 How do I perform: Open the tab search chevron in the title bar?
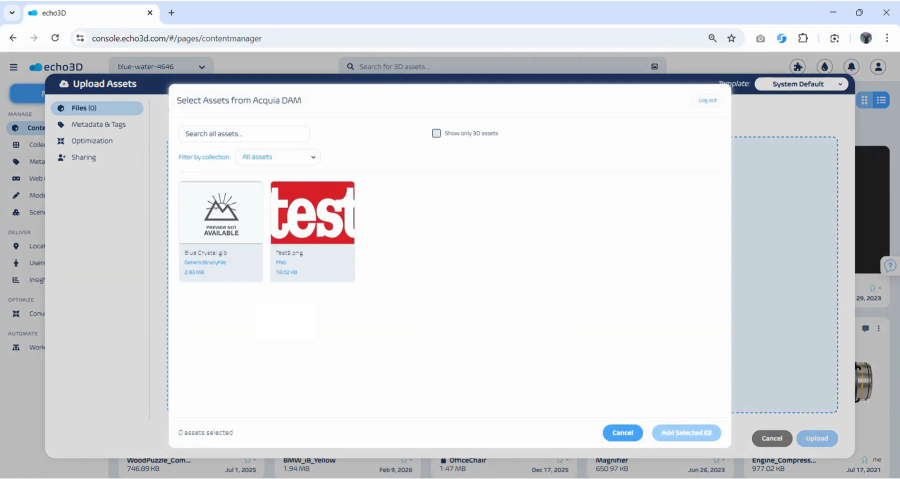(12, 13)
